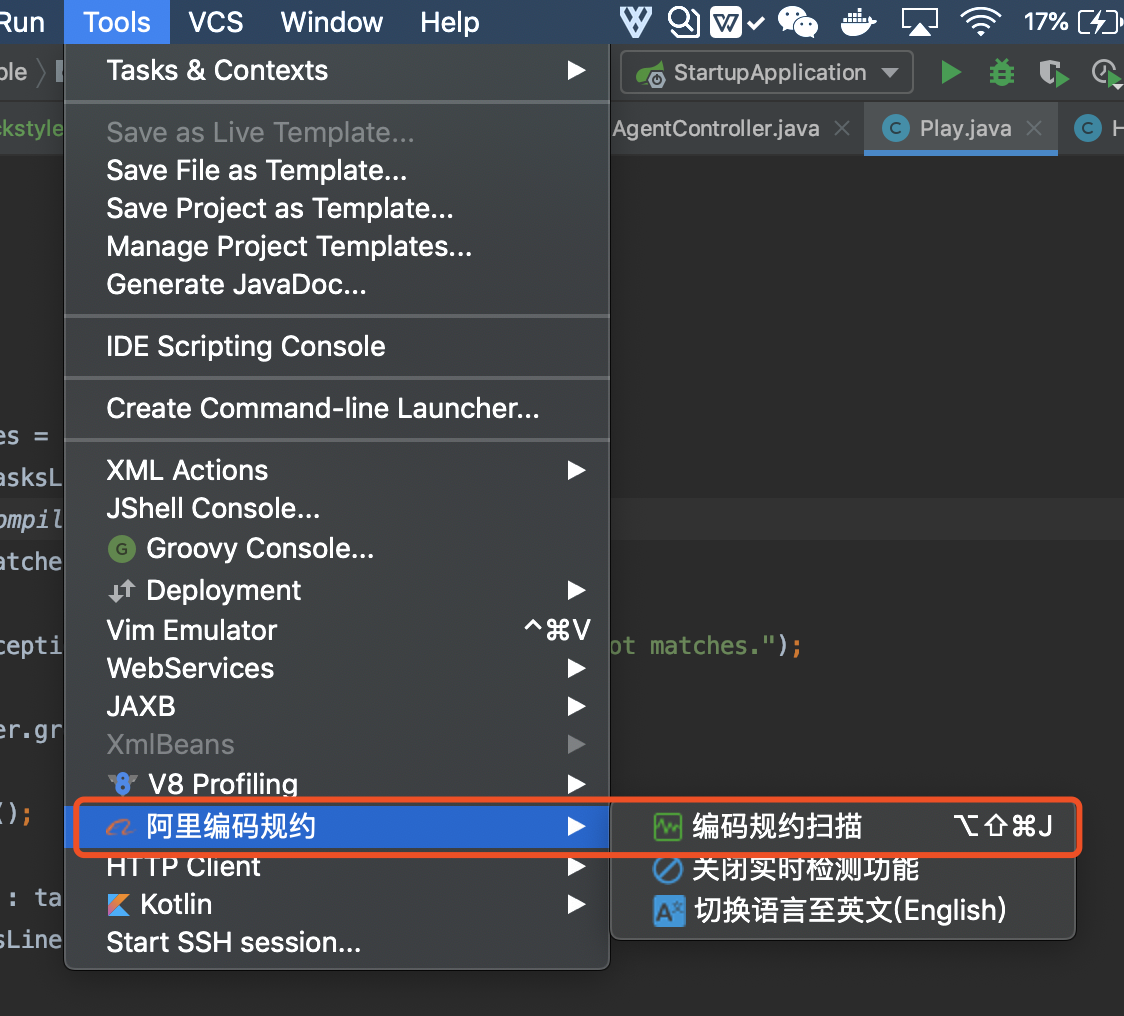Run with Coverage shield icon

1053,73
